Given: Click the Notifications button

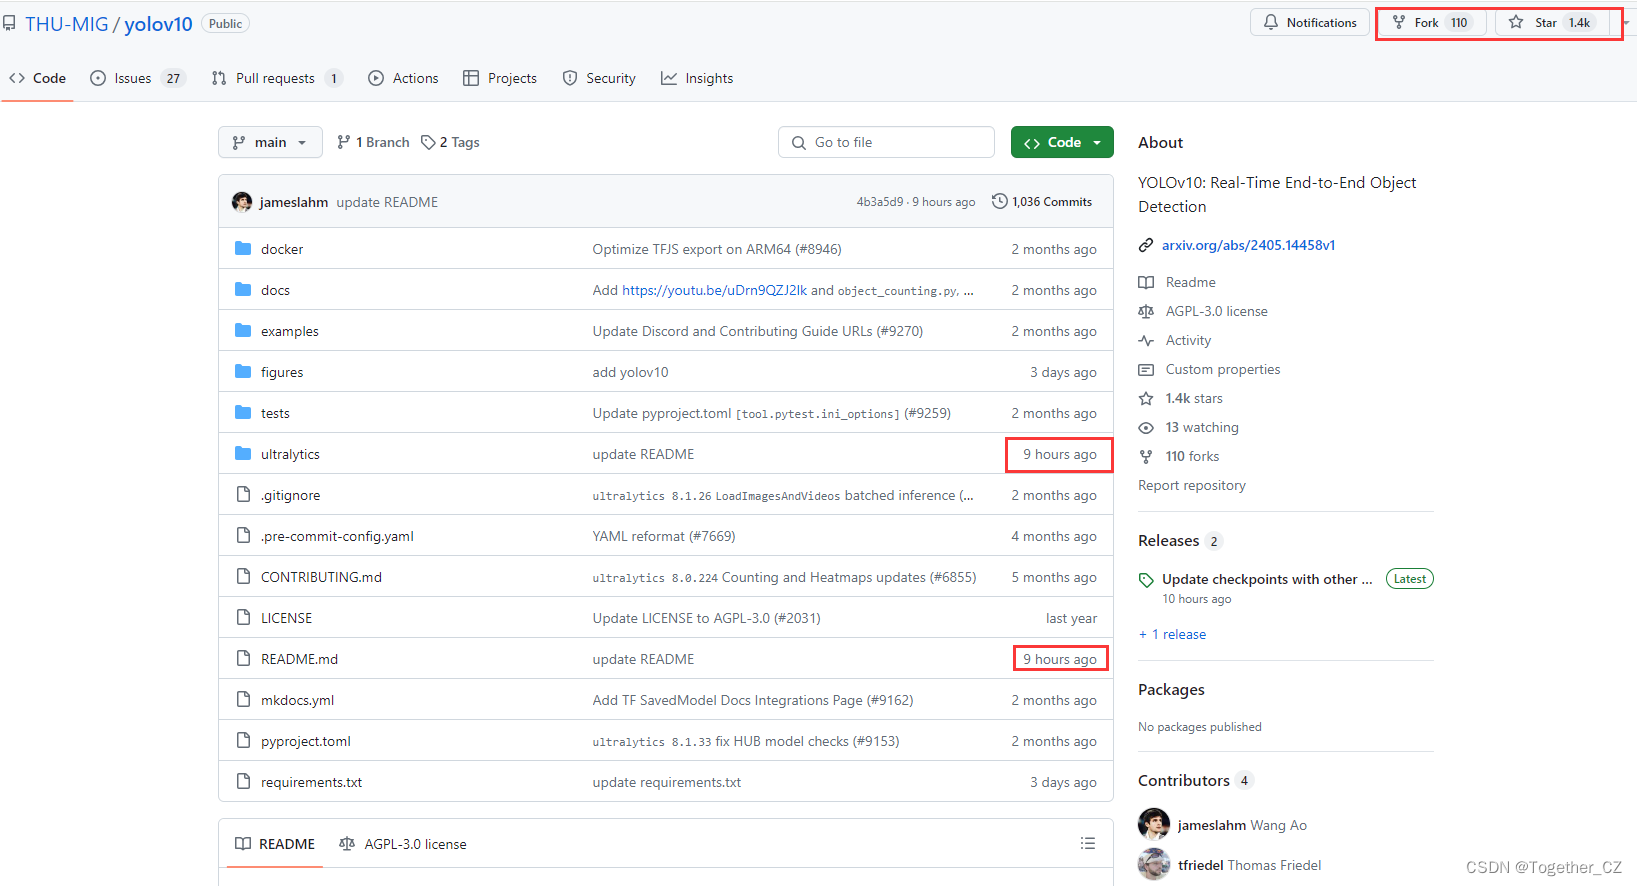Looking at the screenshot, I should point(1310,22).
